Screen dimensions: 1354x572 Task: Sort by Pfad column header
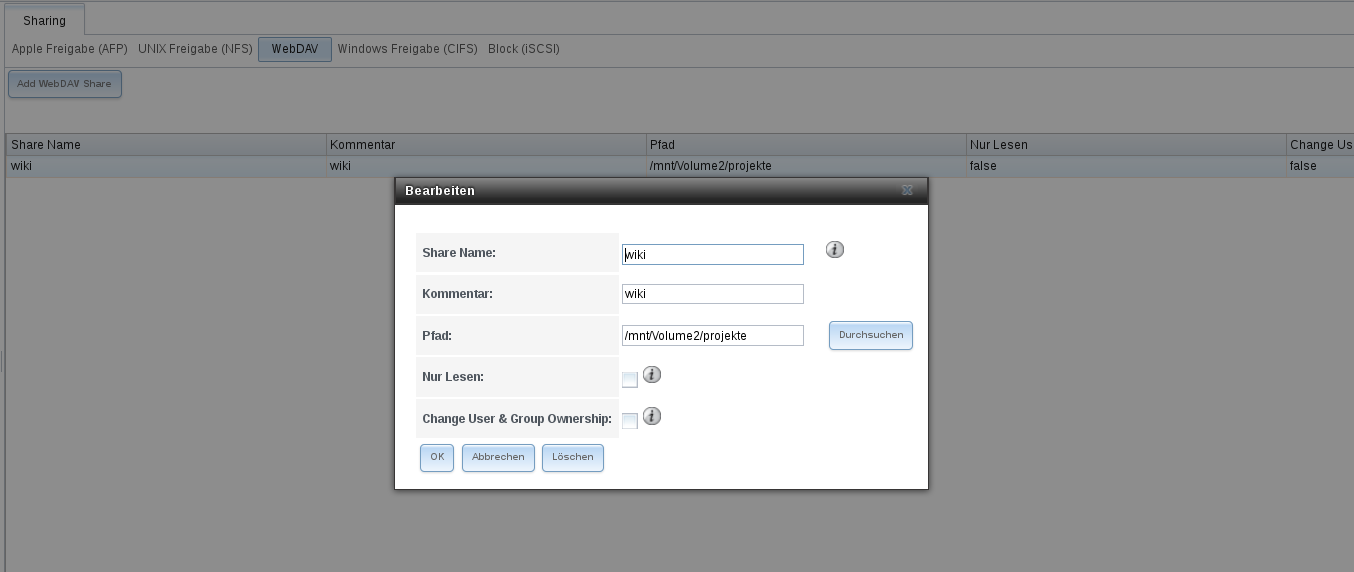[x=806, y=145]
